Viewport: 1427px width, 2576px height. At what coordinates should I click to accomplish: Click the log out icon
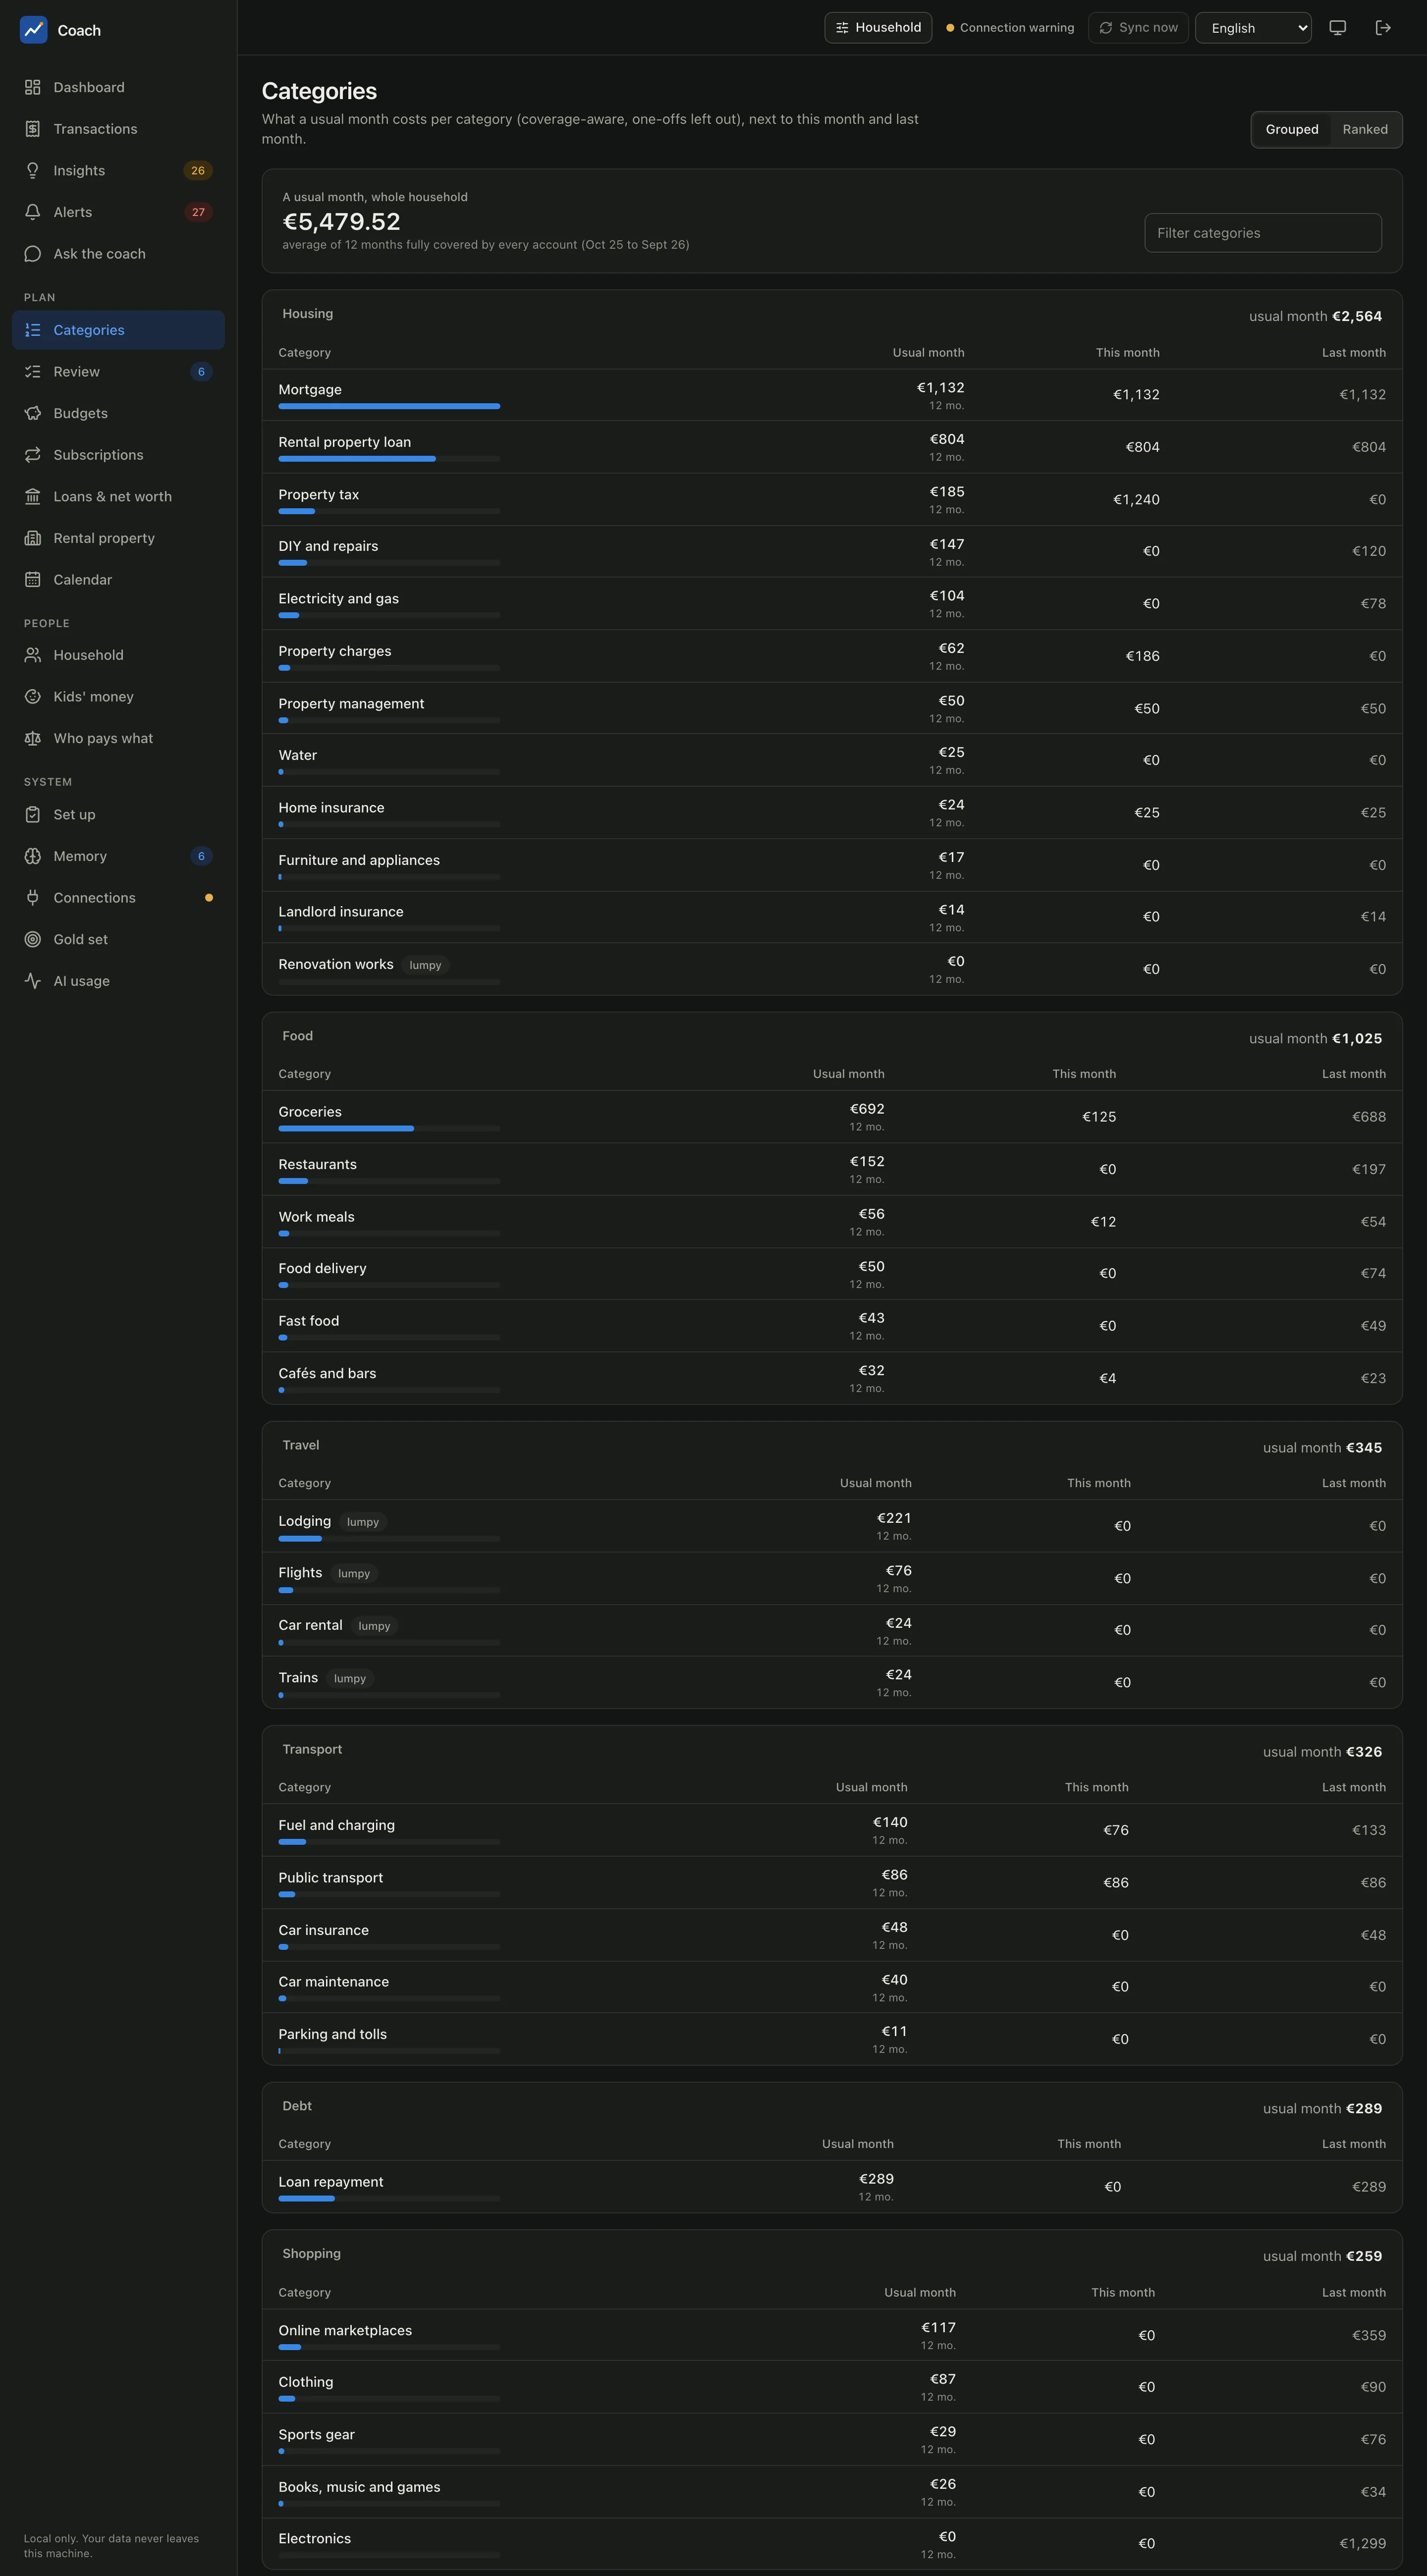point(1383,28)
